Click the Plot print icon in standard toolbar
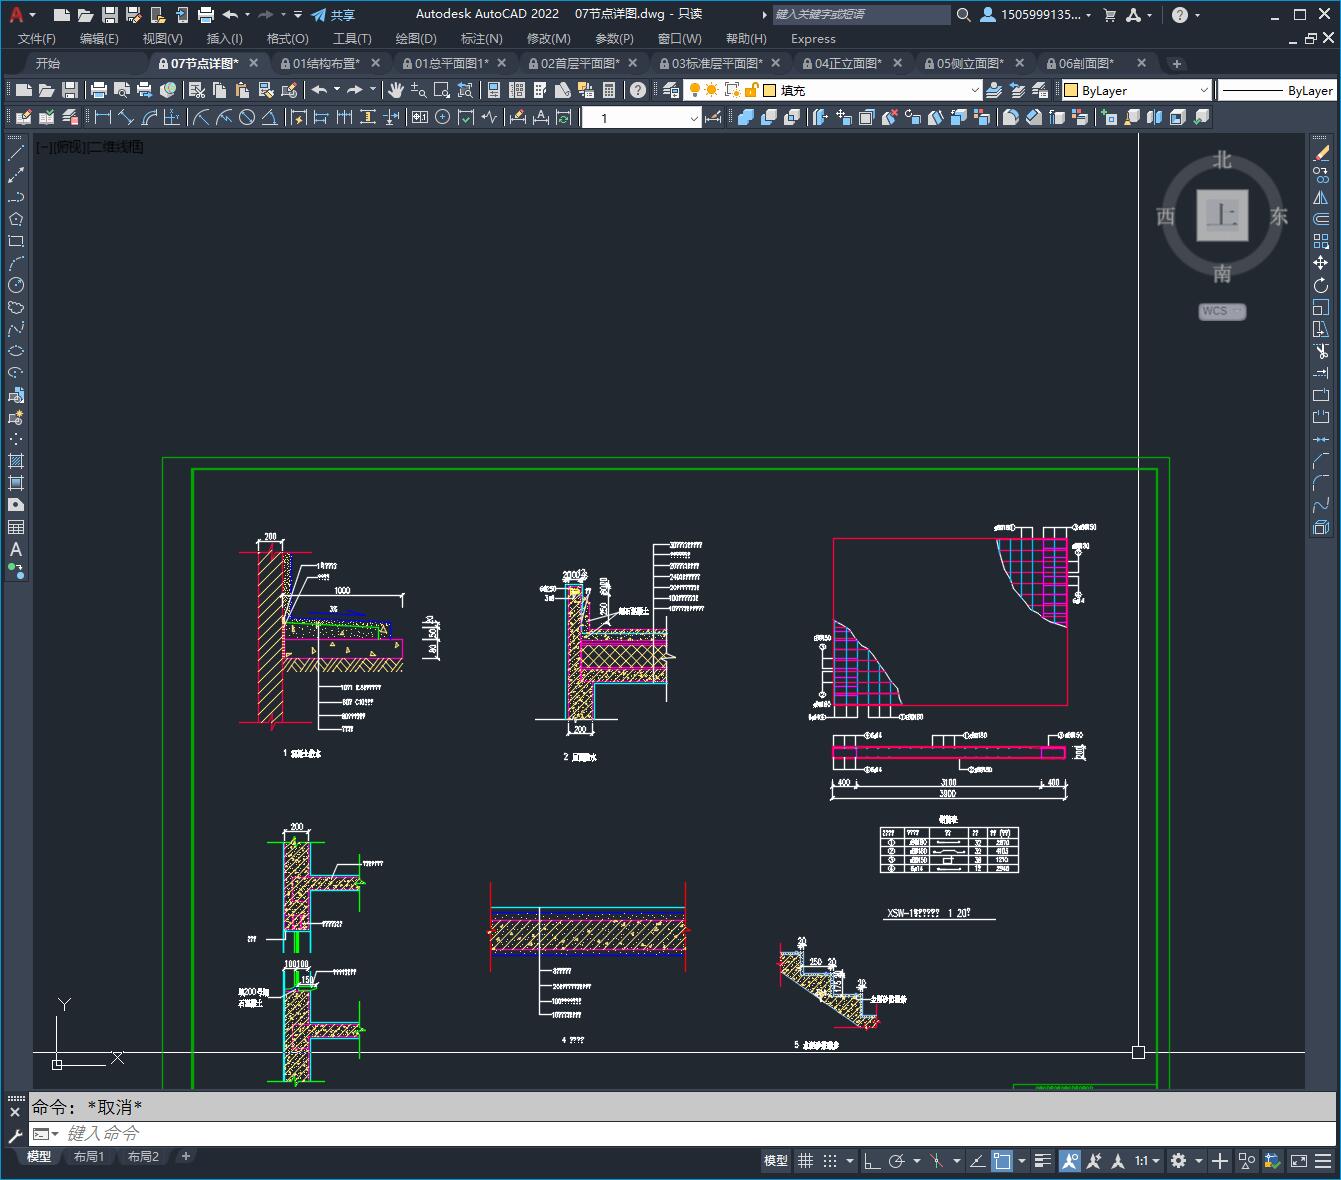The height and width of the screenshot is (1180, 1341). (99, 90)
